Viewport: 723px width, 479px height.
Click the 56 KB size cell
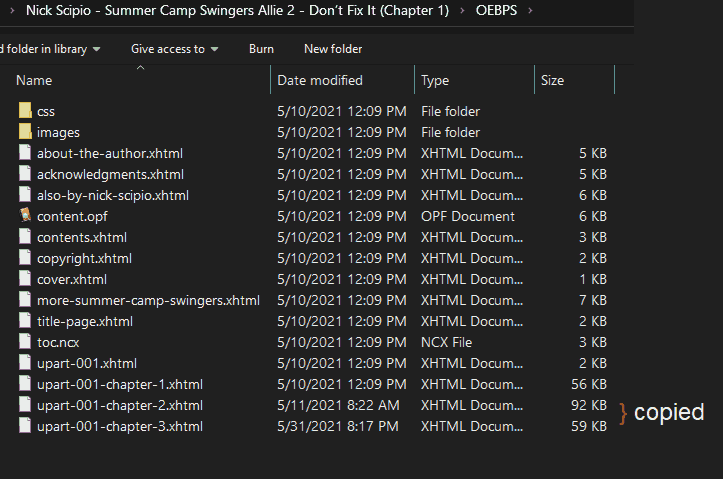[589, 384]
